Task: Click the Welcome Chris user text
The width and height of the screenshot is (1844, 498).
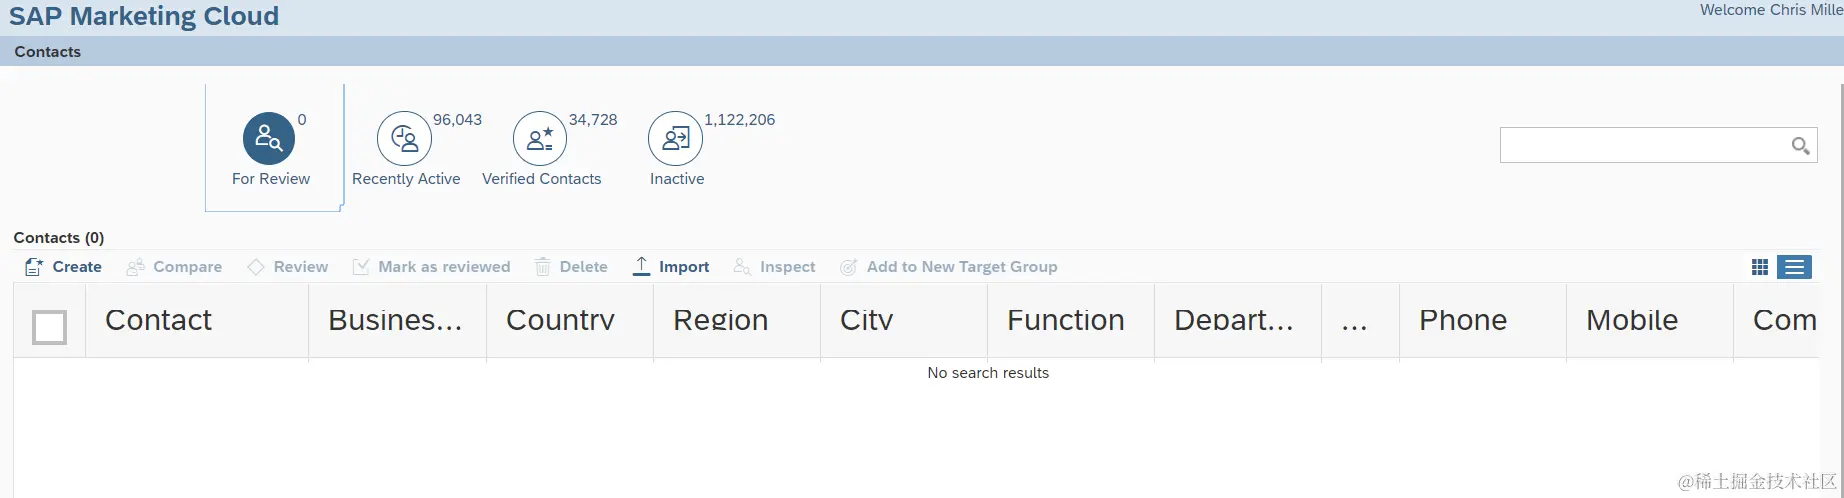Action: 1771,10
